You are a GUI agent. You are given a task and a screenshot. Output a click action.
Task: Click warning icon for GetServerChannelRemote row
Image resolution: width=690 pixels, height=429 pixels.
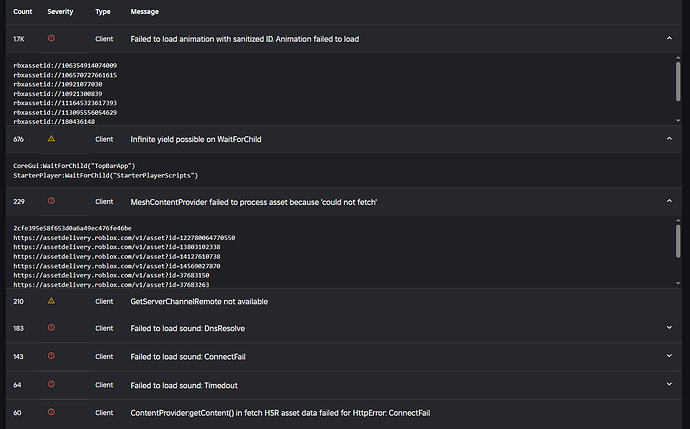[x=51, y=301]
